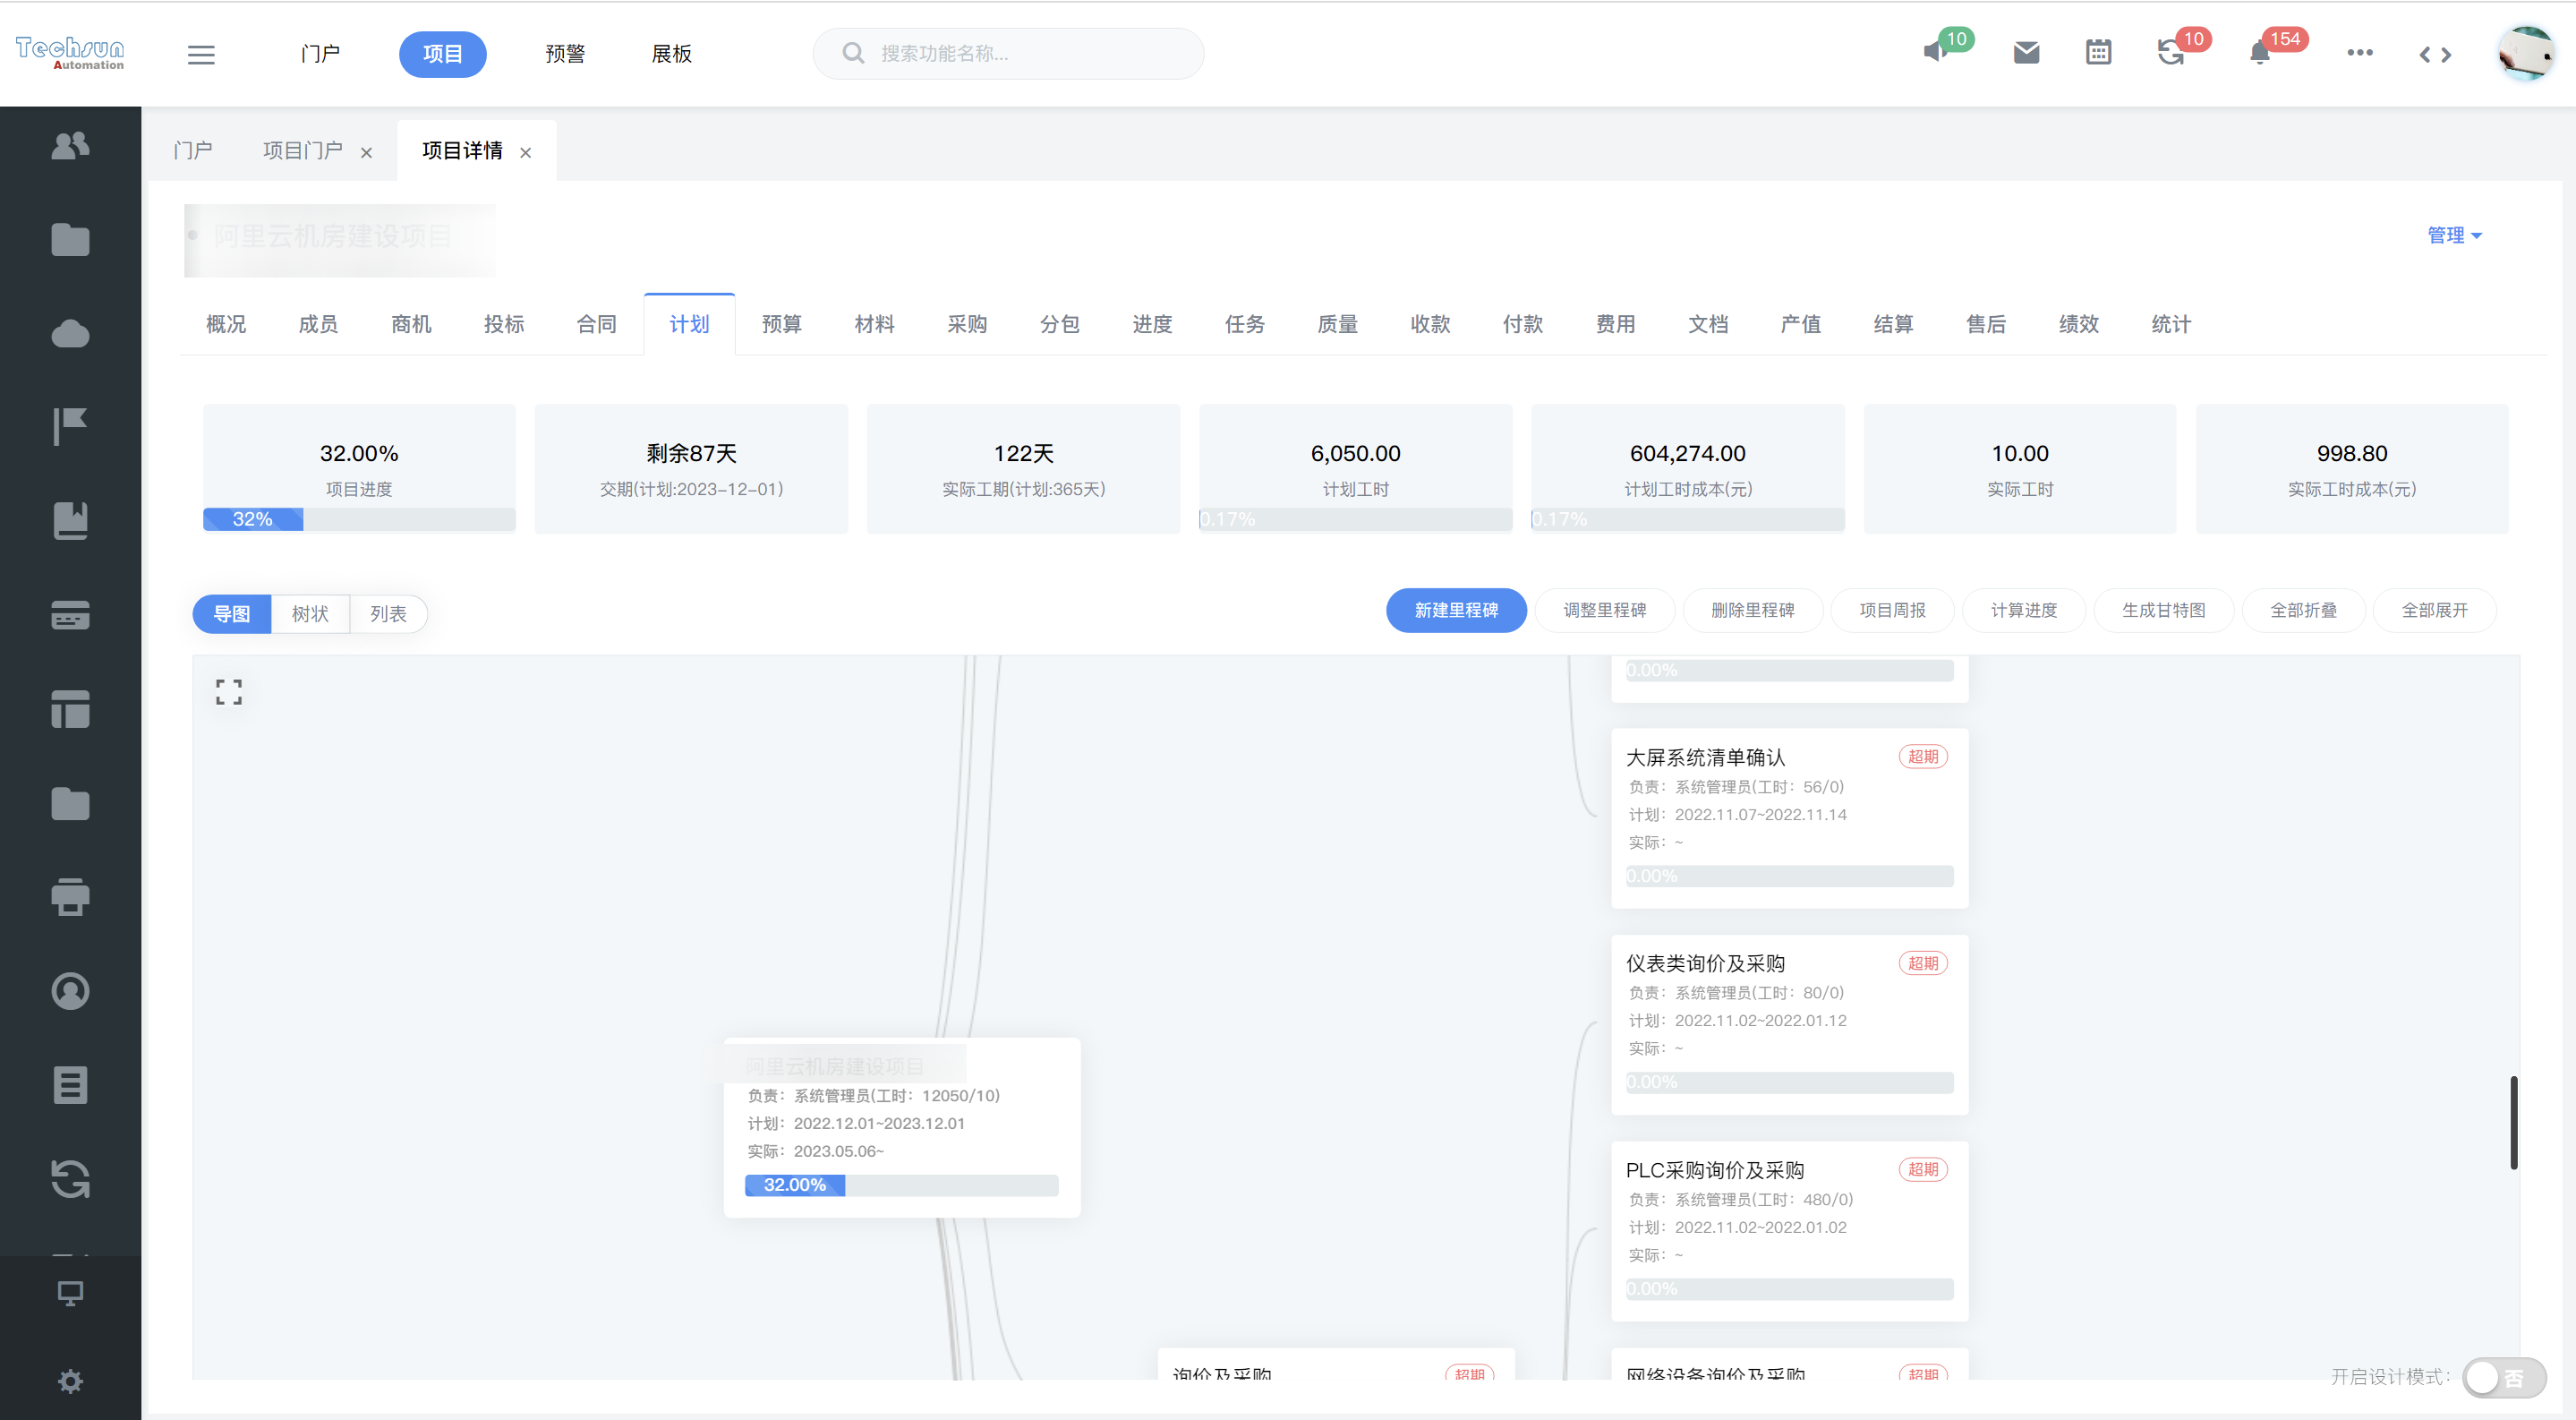Open the calendar icon in header
Viewport: 2576px width, 1420px height.
tap(2098, 53)
